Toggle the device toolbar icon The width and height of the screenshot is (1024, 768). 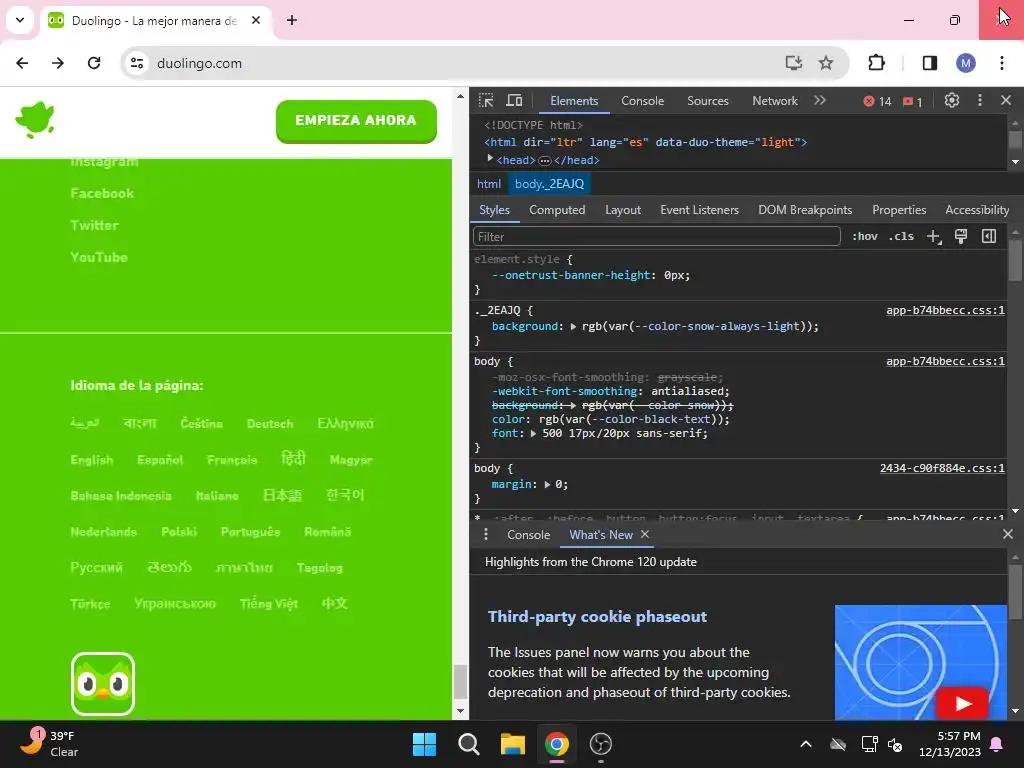click(x=515, y=101)
